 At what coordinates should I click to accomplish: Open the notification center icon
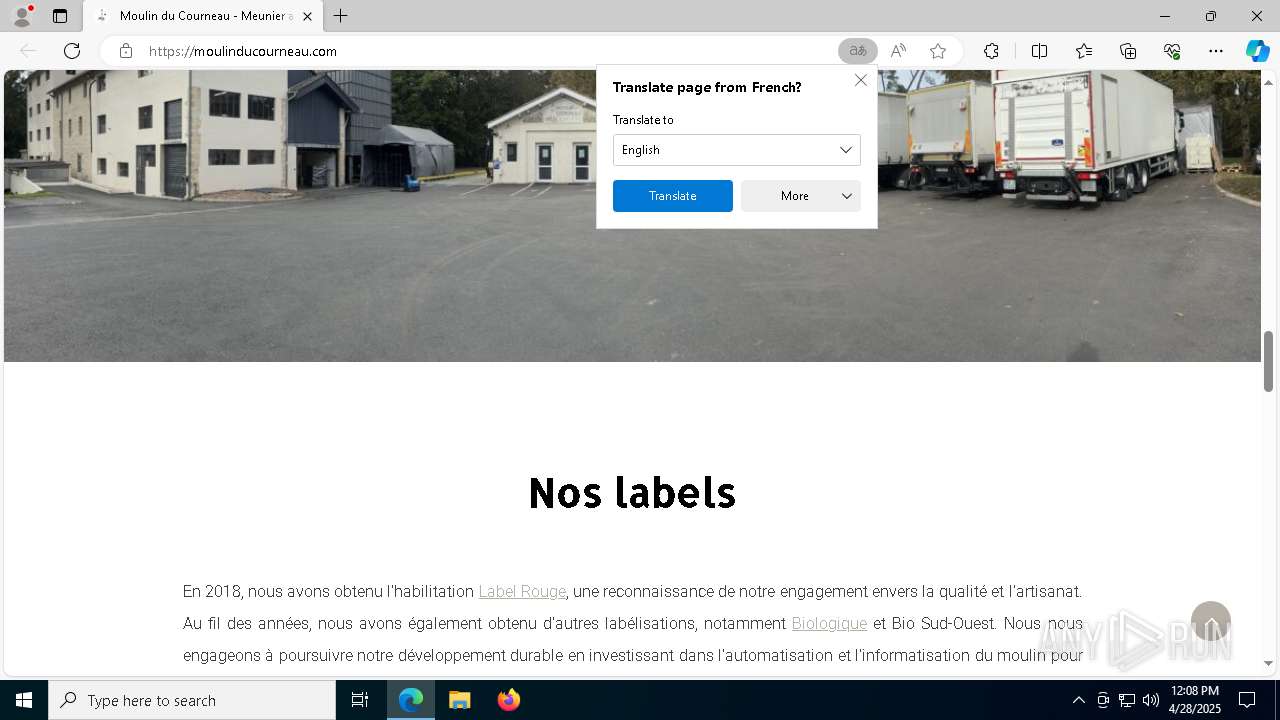[1247, 700]
